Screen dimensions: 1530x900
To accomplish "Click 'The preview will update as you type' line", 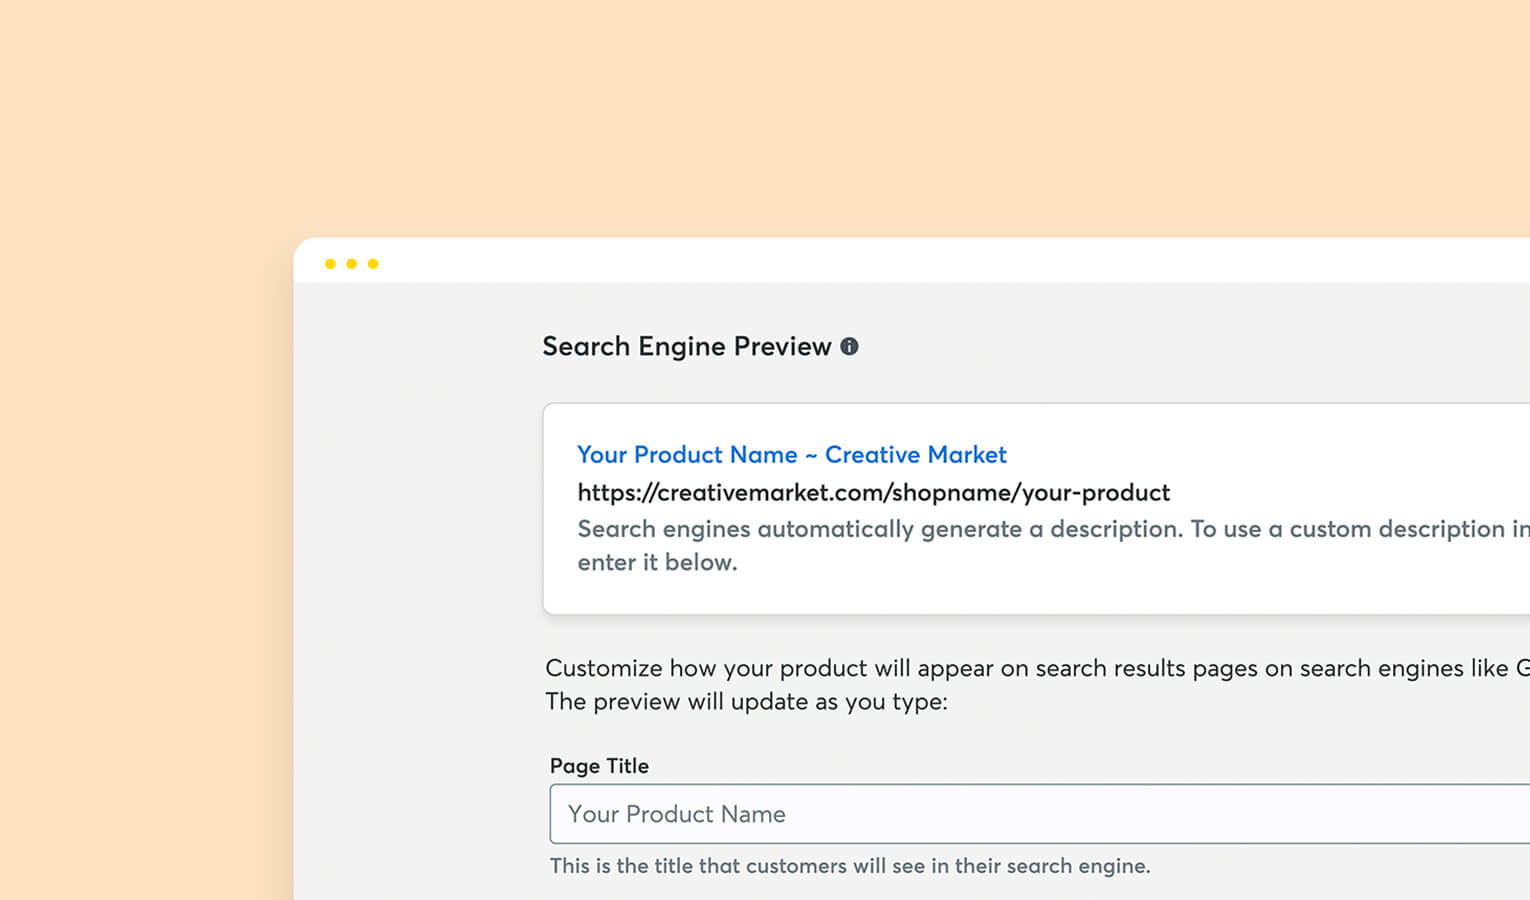I will (x=746, y=701).
